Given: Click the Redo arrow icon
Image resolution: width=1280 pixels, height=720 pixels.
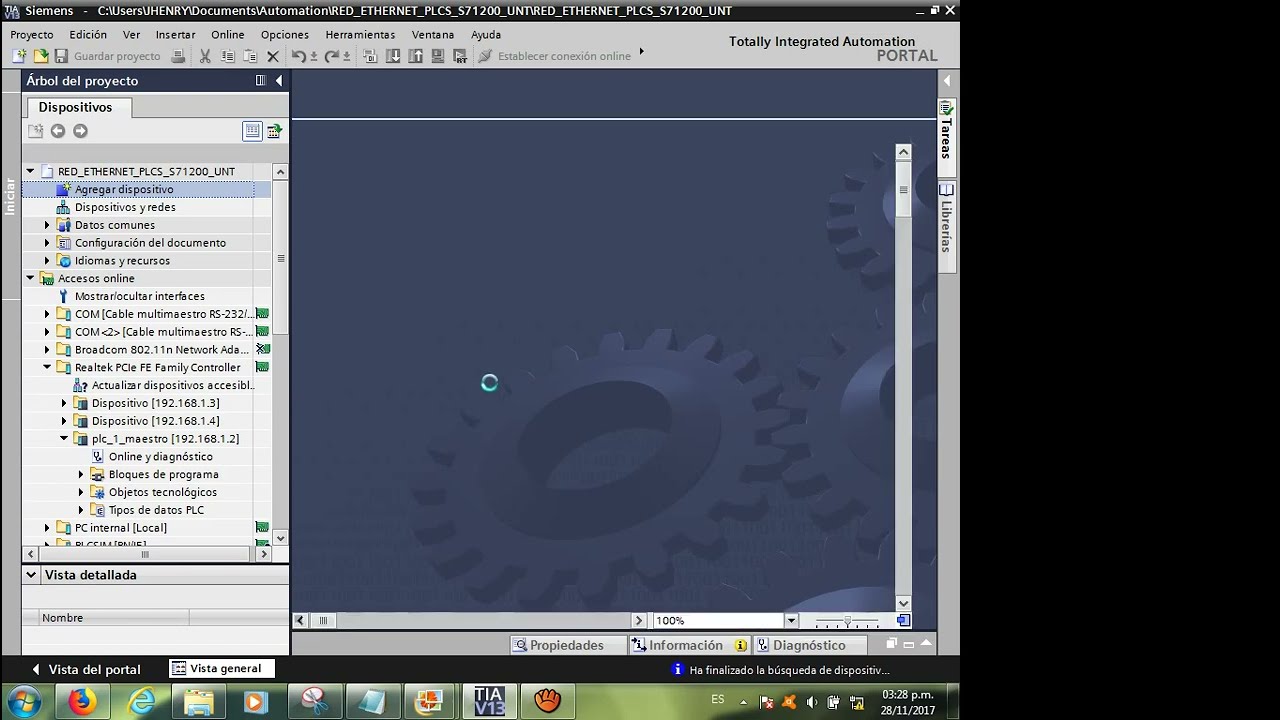Looking at the screenshot, I should click(x=332, y=56).
